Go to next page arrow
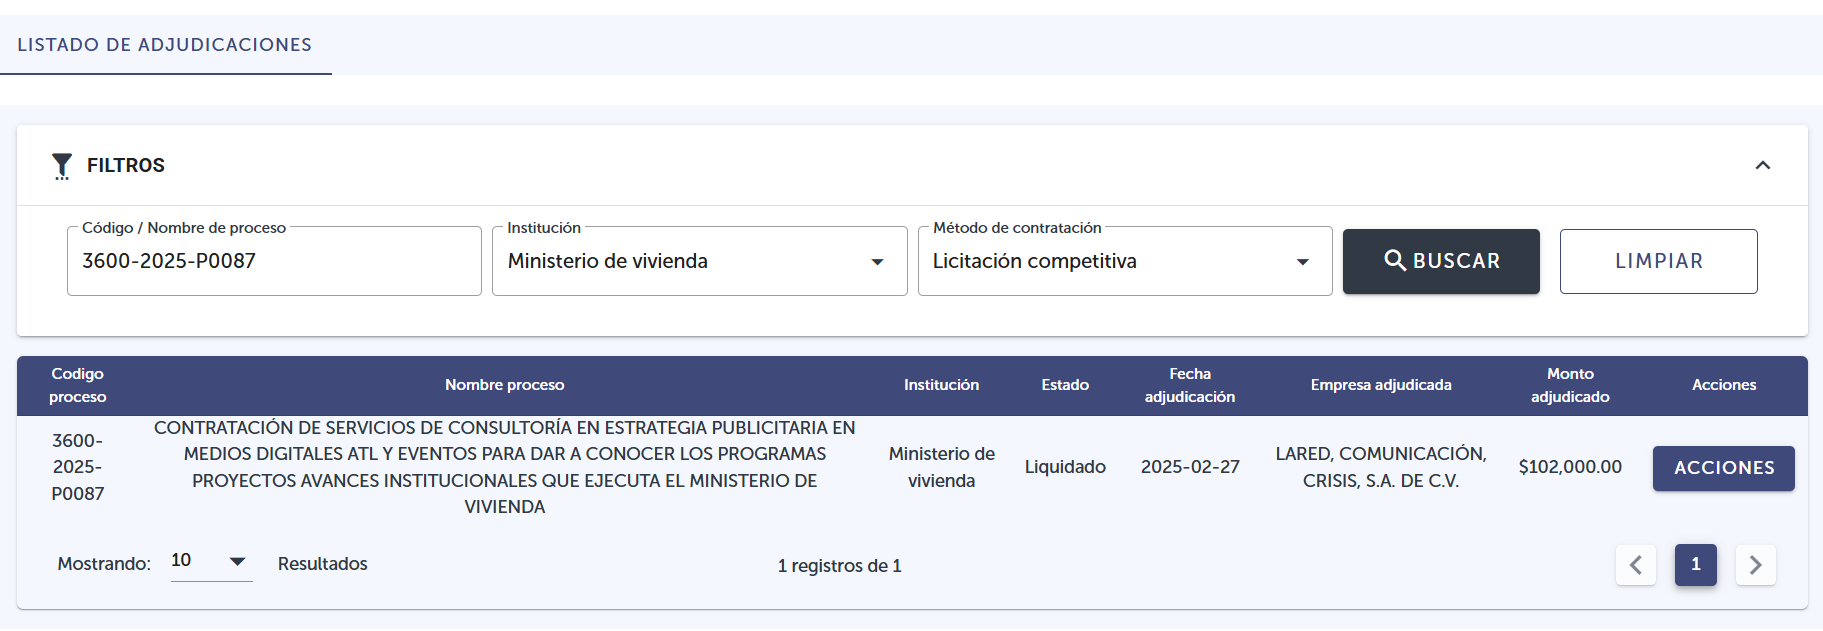 point(1755,565)
